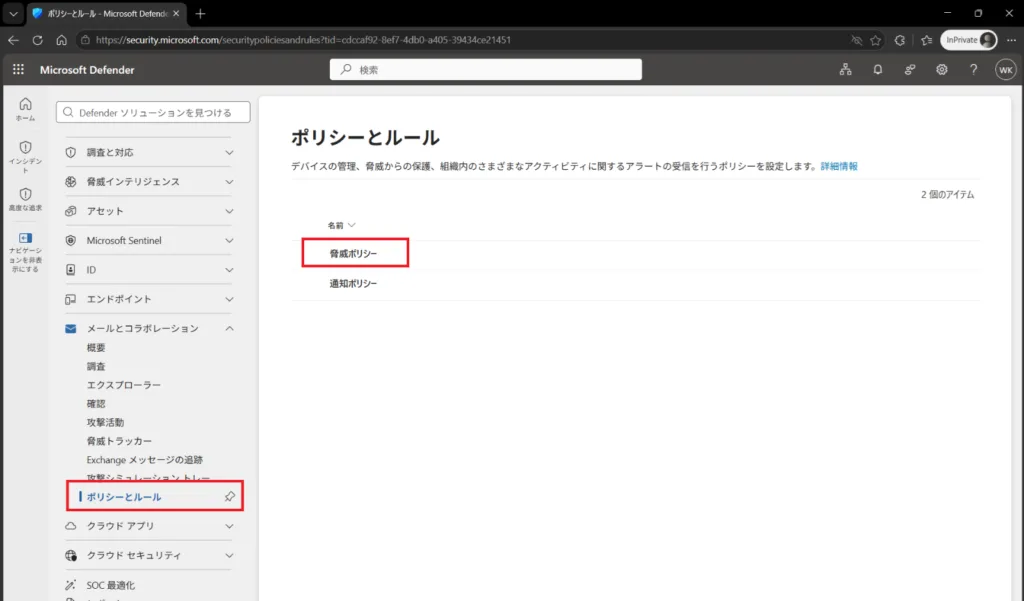Open 脅威トラッカー from the sidebar
The width and height of the screenshot is (1024, 601).
click(x=119, y=441)
